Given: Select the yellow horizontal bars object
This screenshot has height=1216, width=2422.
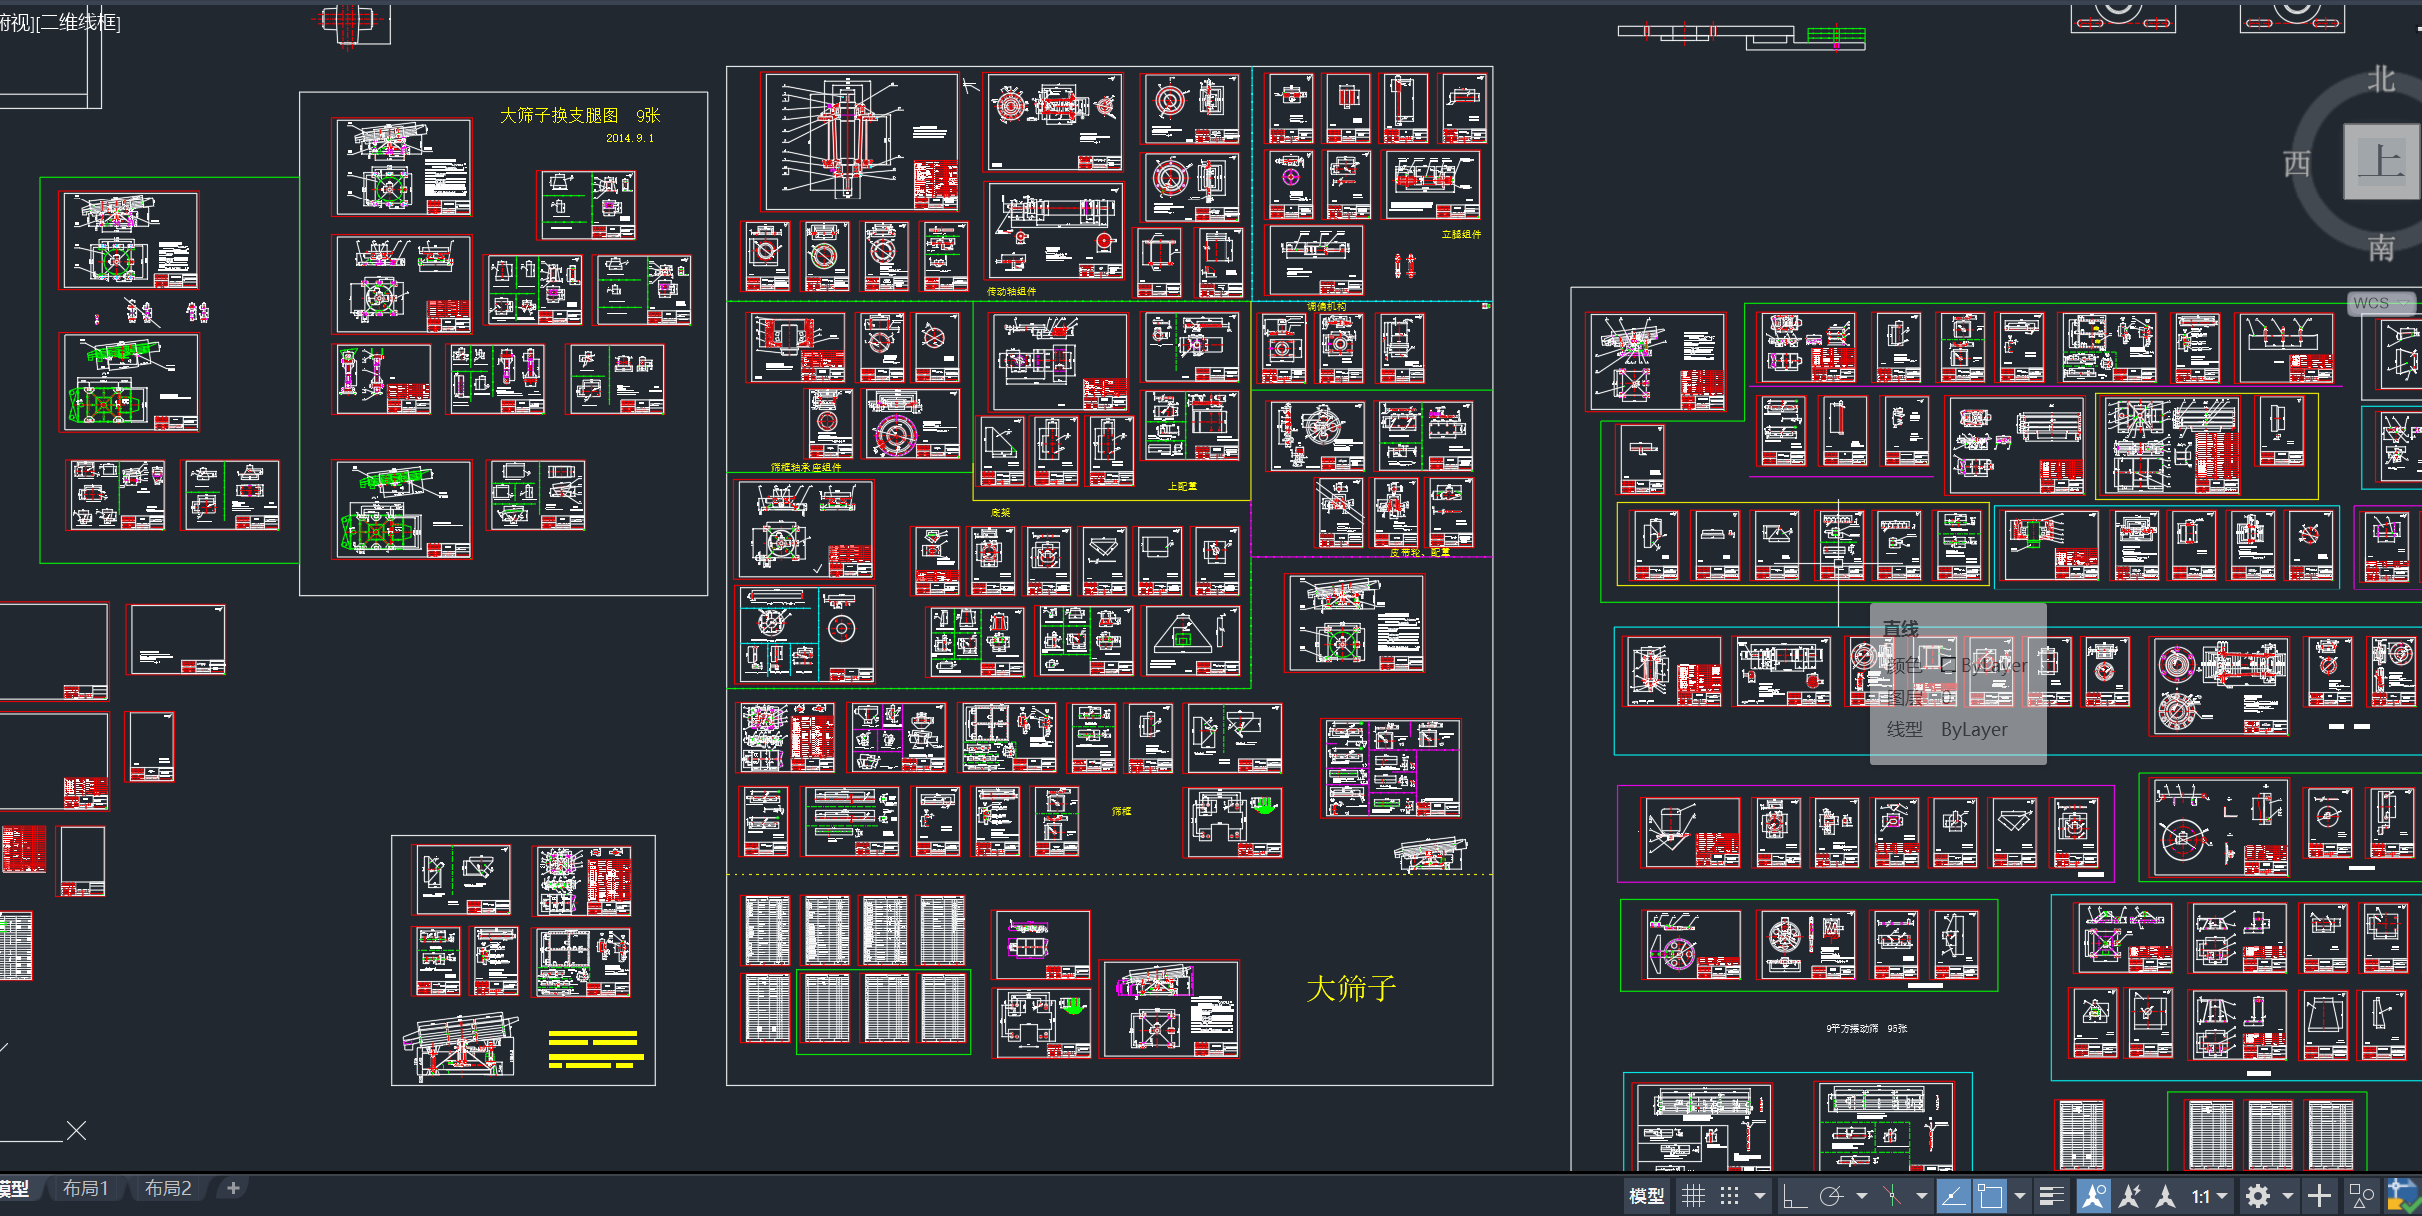Looking at the screenshot, I should tap(596, 1049).
